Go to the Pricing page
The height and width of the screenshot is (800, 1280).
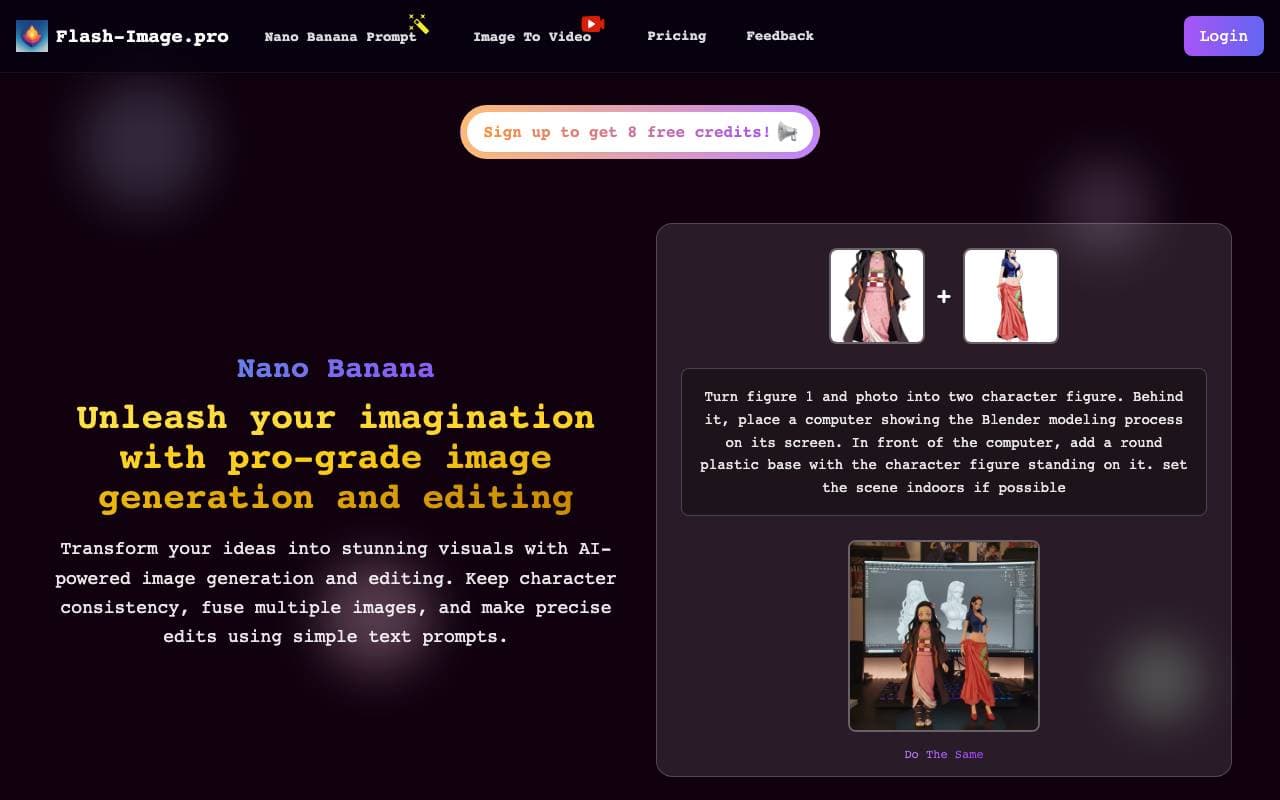(676, 35)
